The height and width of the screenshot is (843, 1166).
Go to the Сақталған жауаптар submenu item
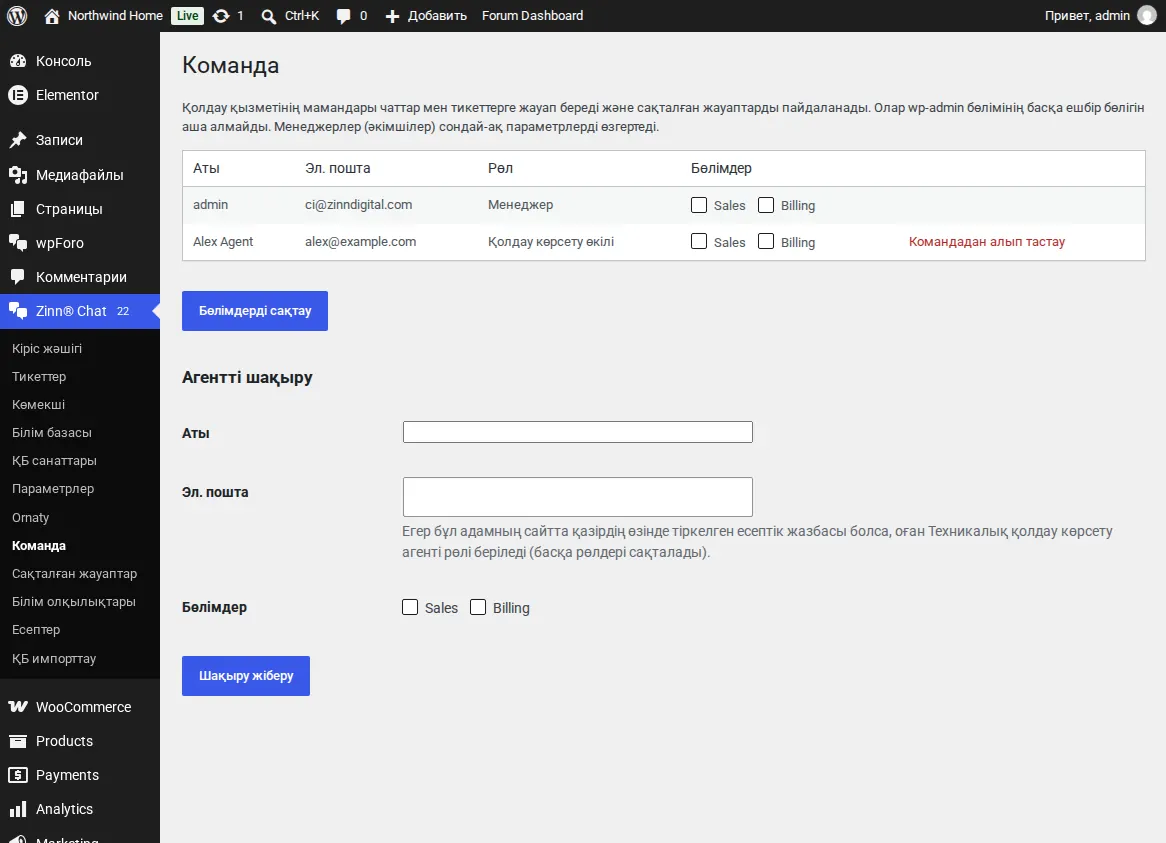point(74,574)
